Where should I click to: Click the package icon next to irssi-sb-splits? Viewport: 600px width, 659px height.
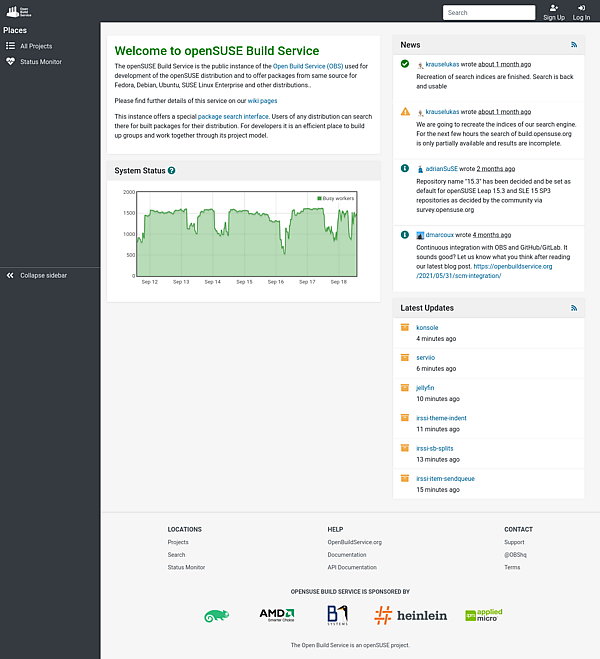405,448
